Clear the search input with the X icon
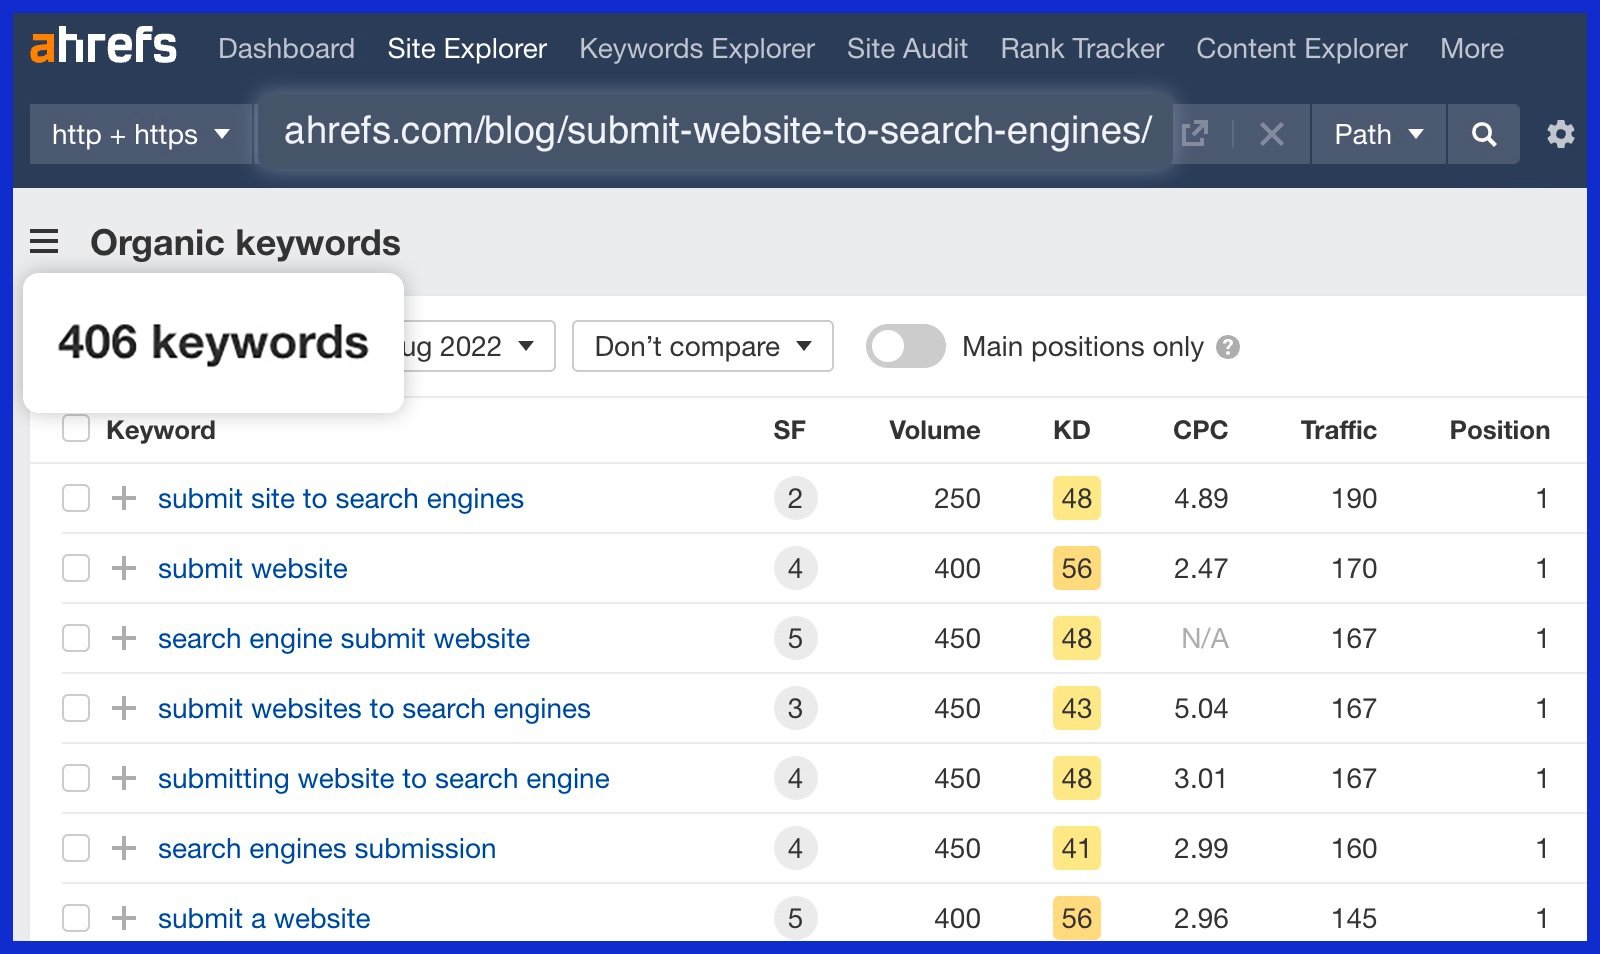 pos(1271,133)
